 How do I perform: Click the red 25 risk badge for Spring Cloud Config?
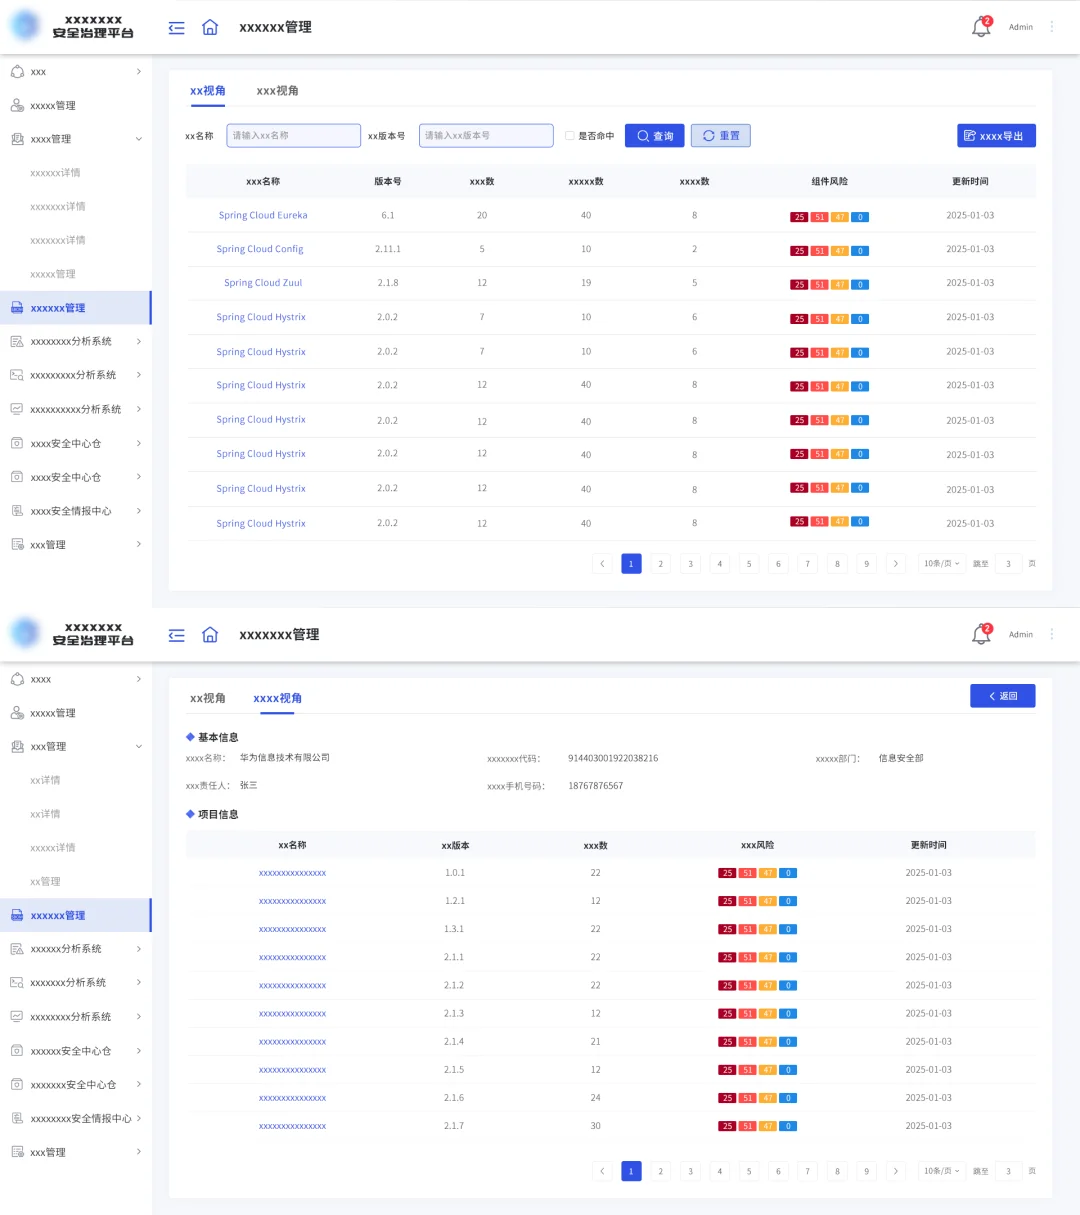coord(799,249)
